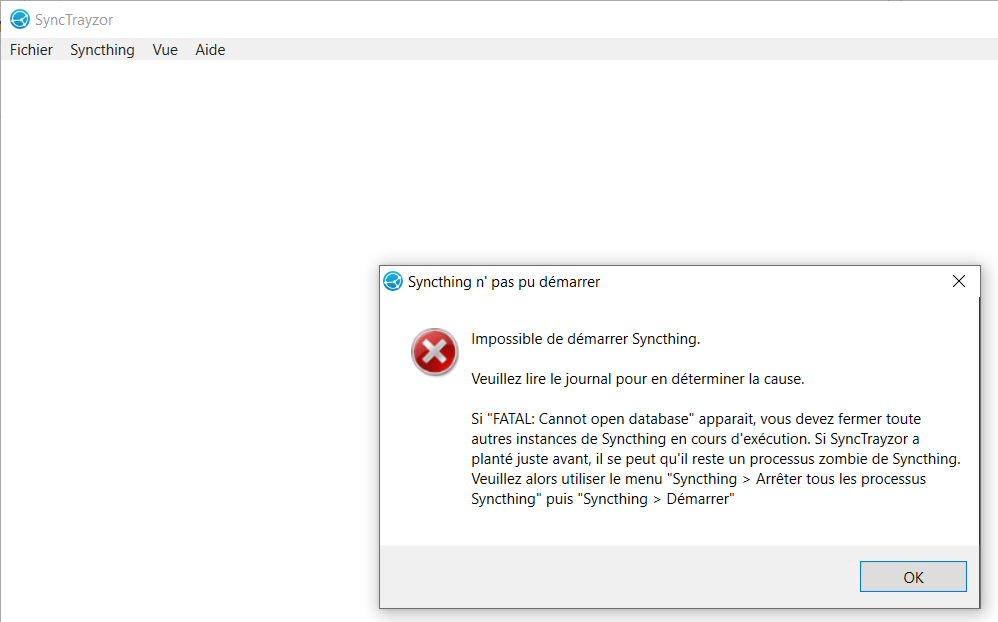Screen dimensions: 998x622
Task: Close the Syncthing error dialog with the X
Action: pos(958,281)
